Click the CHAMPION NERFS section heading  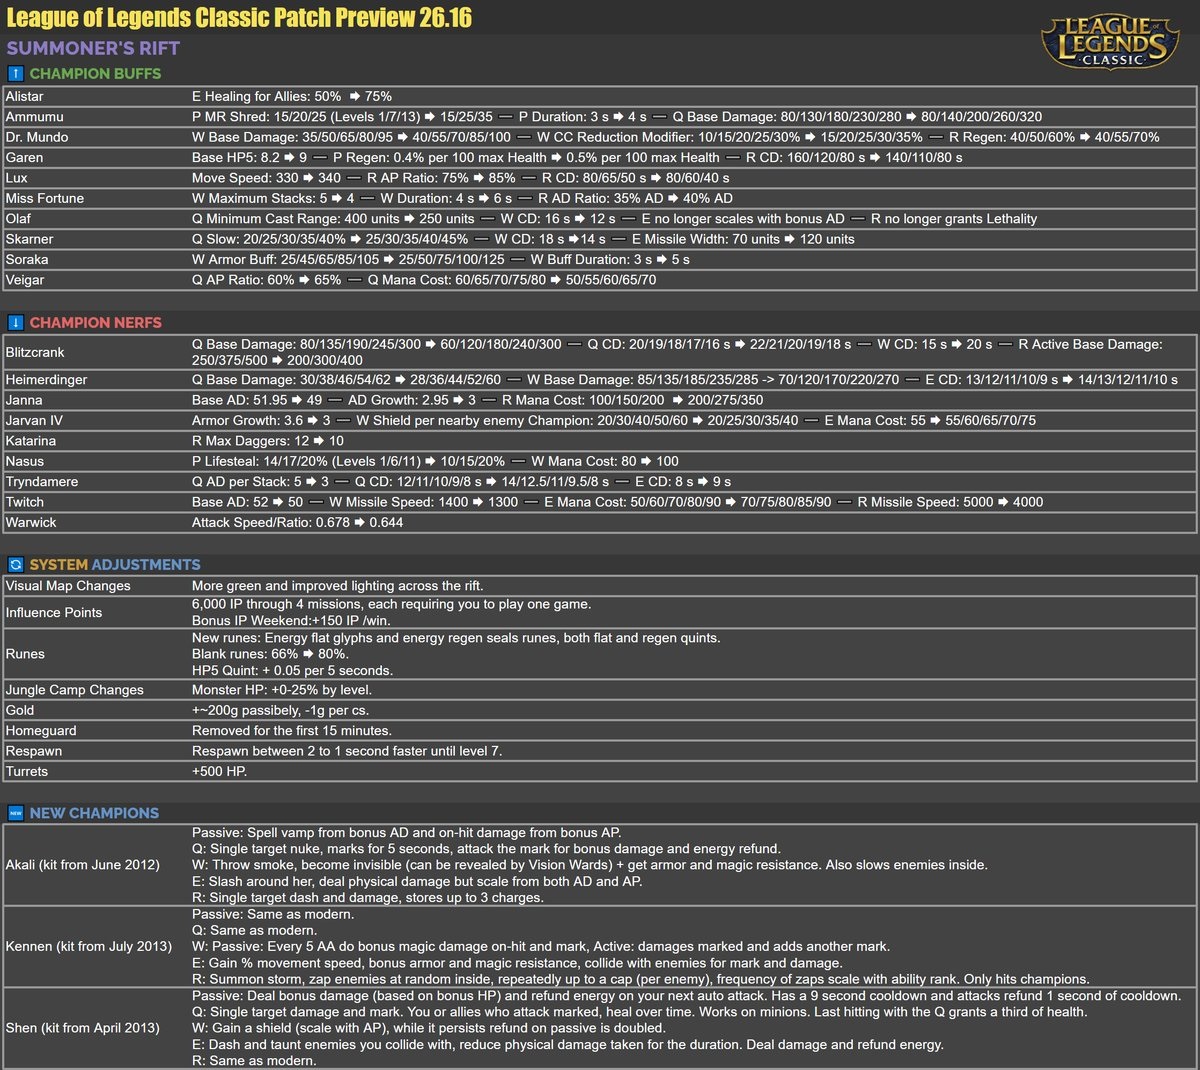[x=95, y=322]
